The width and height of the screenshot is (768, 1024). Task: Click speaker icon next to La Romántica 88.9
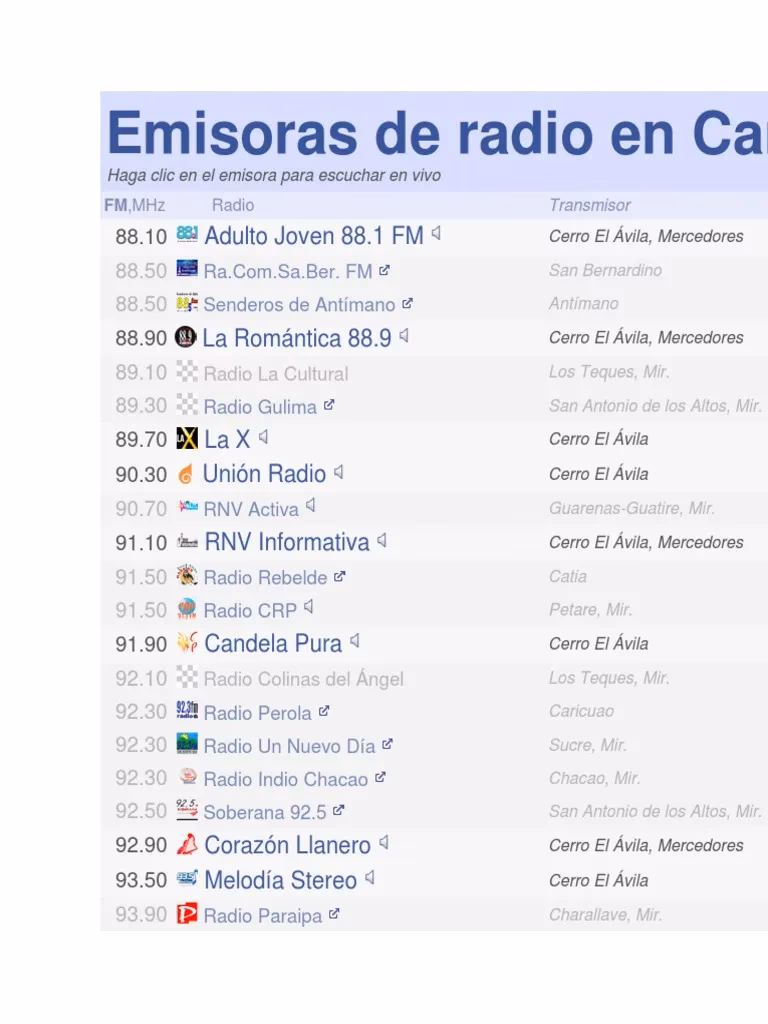404,336
